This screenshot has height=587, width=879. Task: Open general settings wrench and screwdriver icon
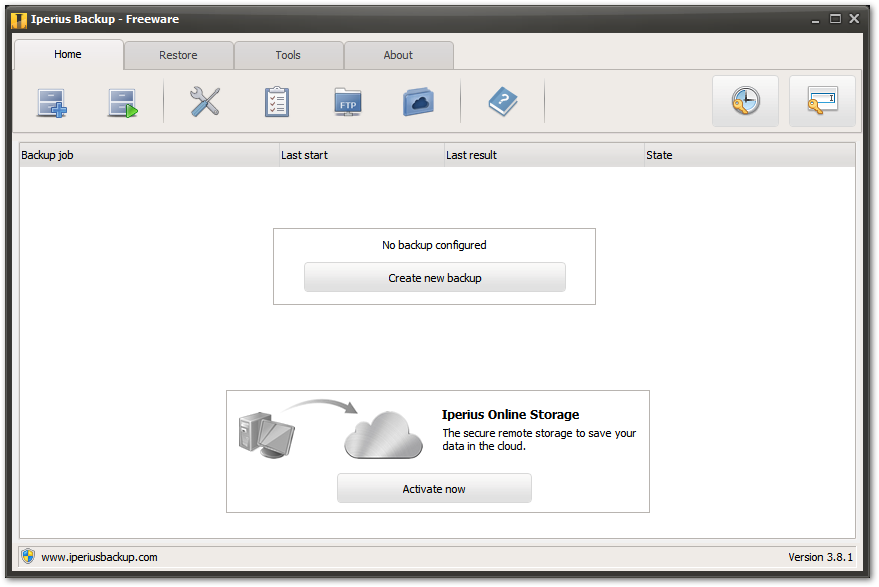pyautogui.click(x=205, y=101)
